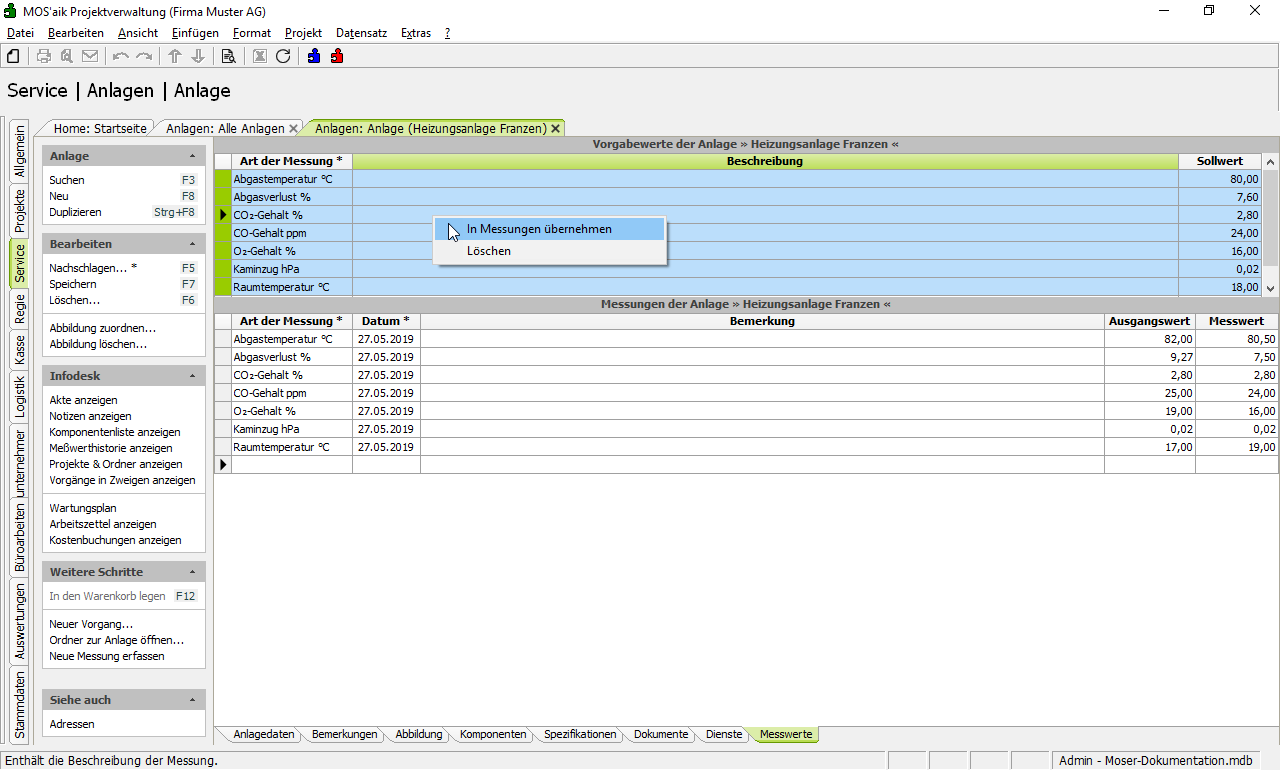Close the Anlagen: Alle Anlagen tab
This screenshot has height=770, width=1280.
coord(293,128)
